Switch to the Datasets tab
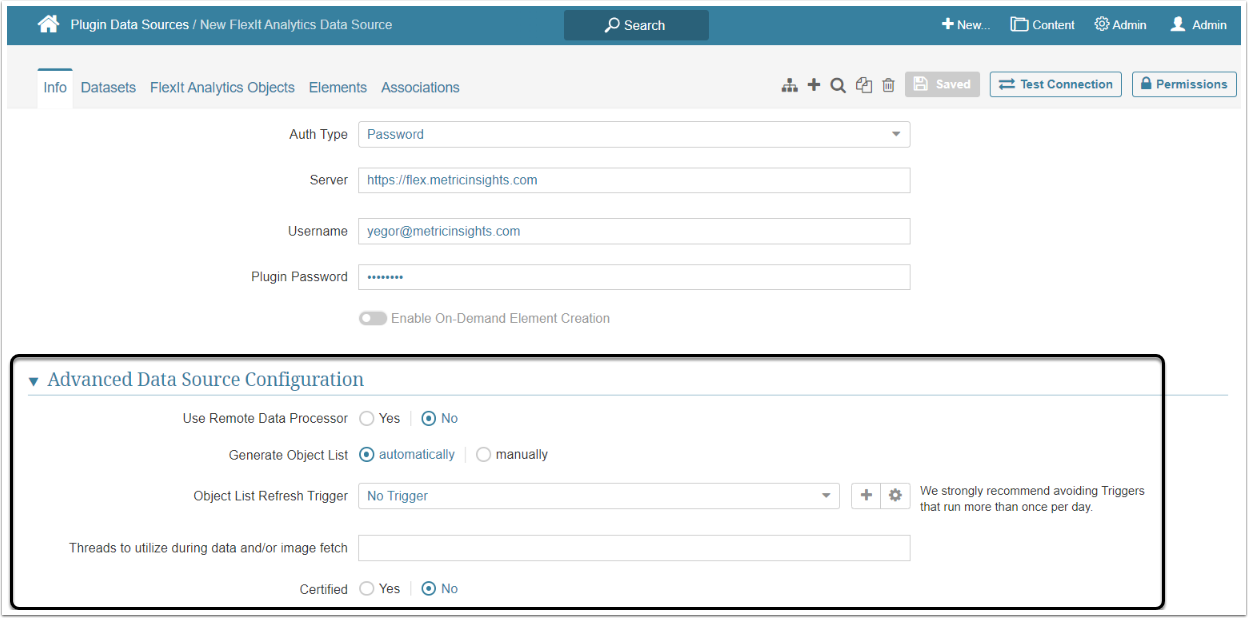 click(x=108, y=88)
